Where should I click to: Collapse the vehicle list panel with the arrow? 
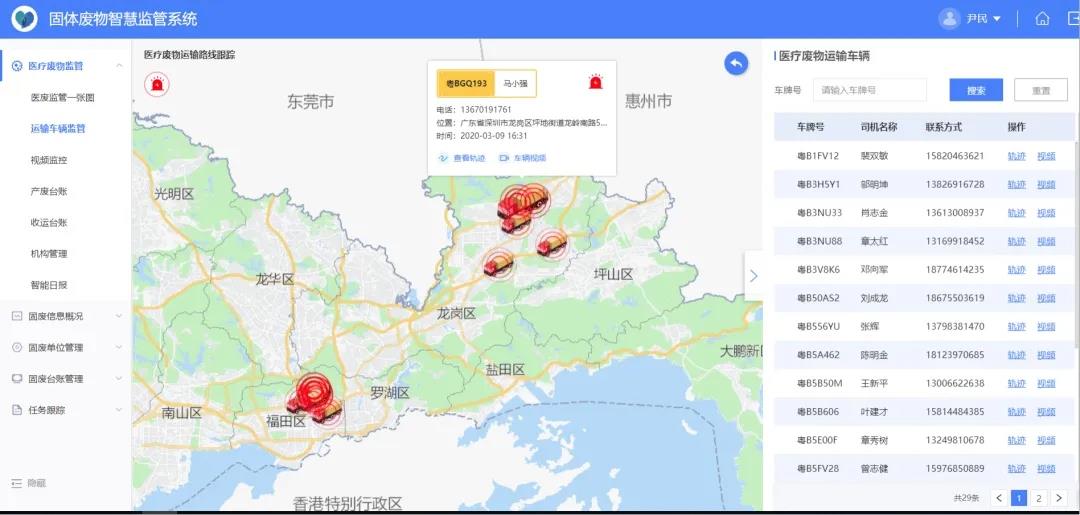pyautogui.click(x=753, y=276)
